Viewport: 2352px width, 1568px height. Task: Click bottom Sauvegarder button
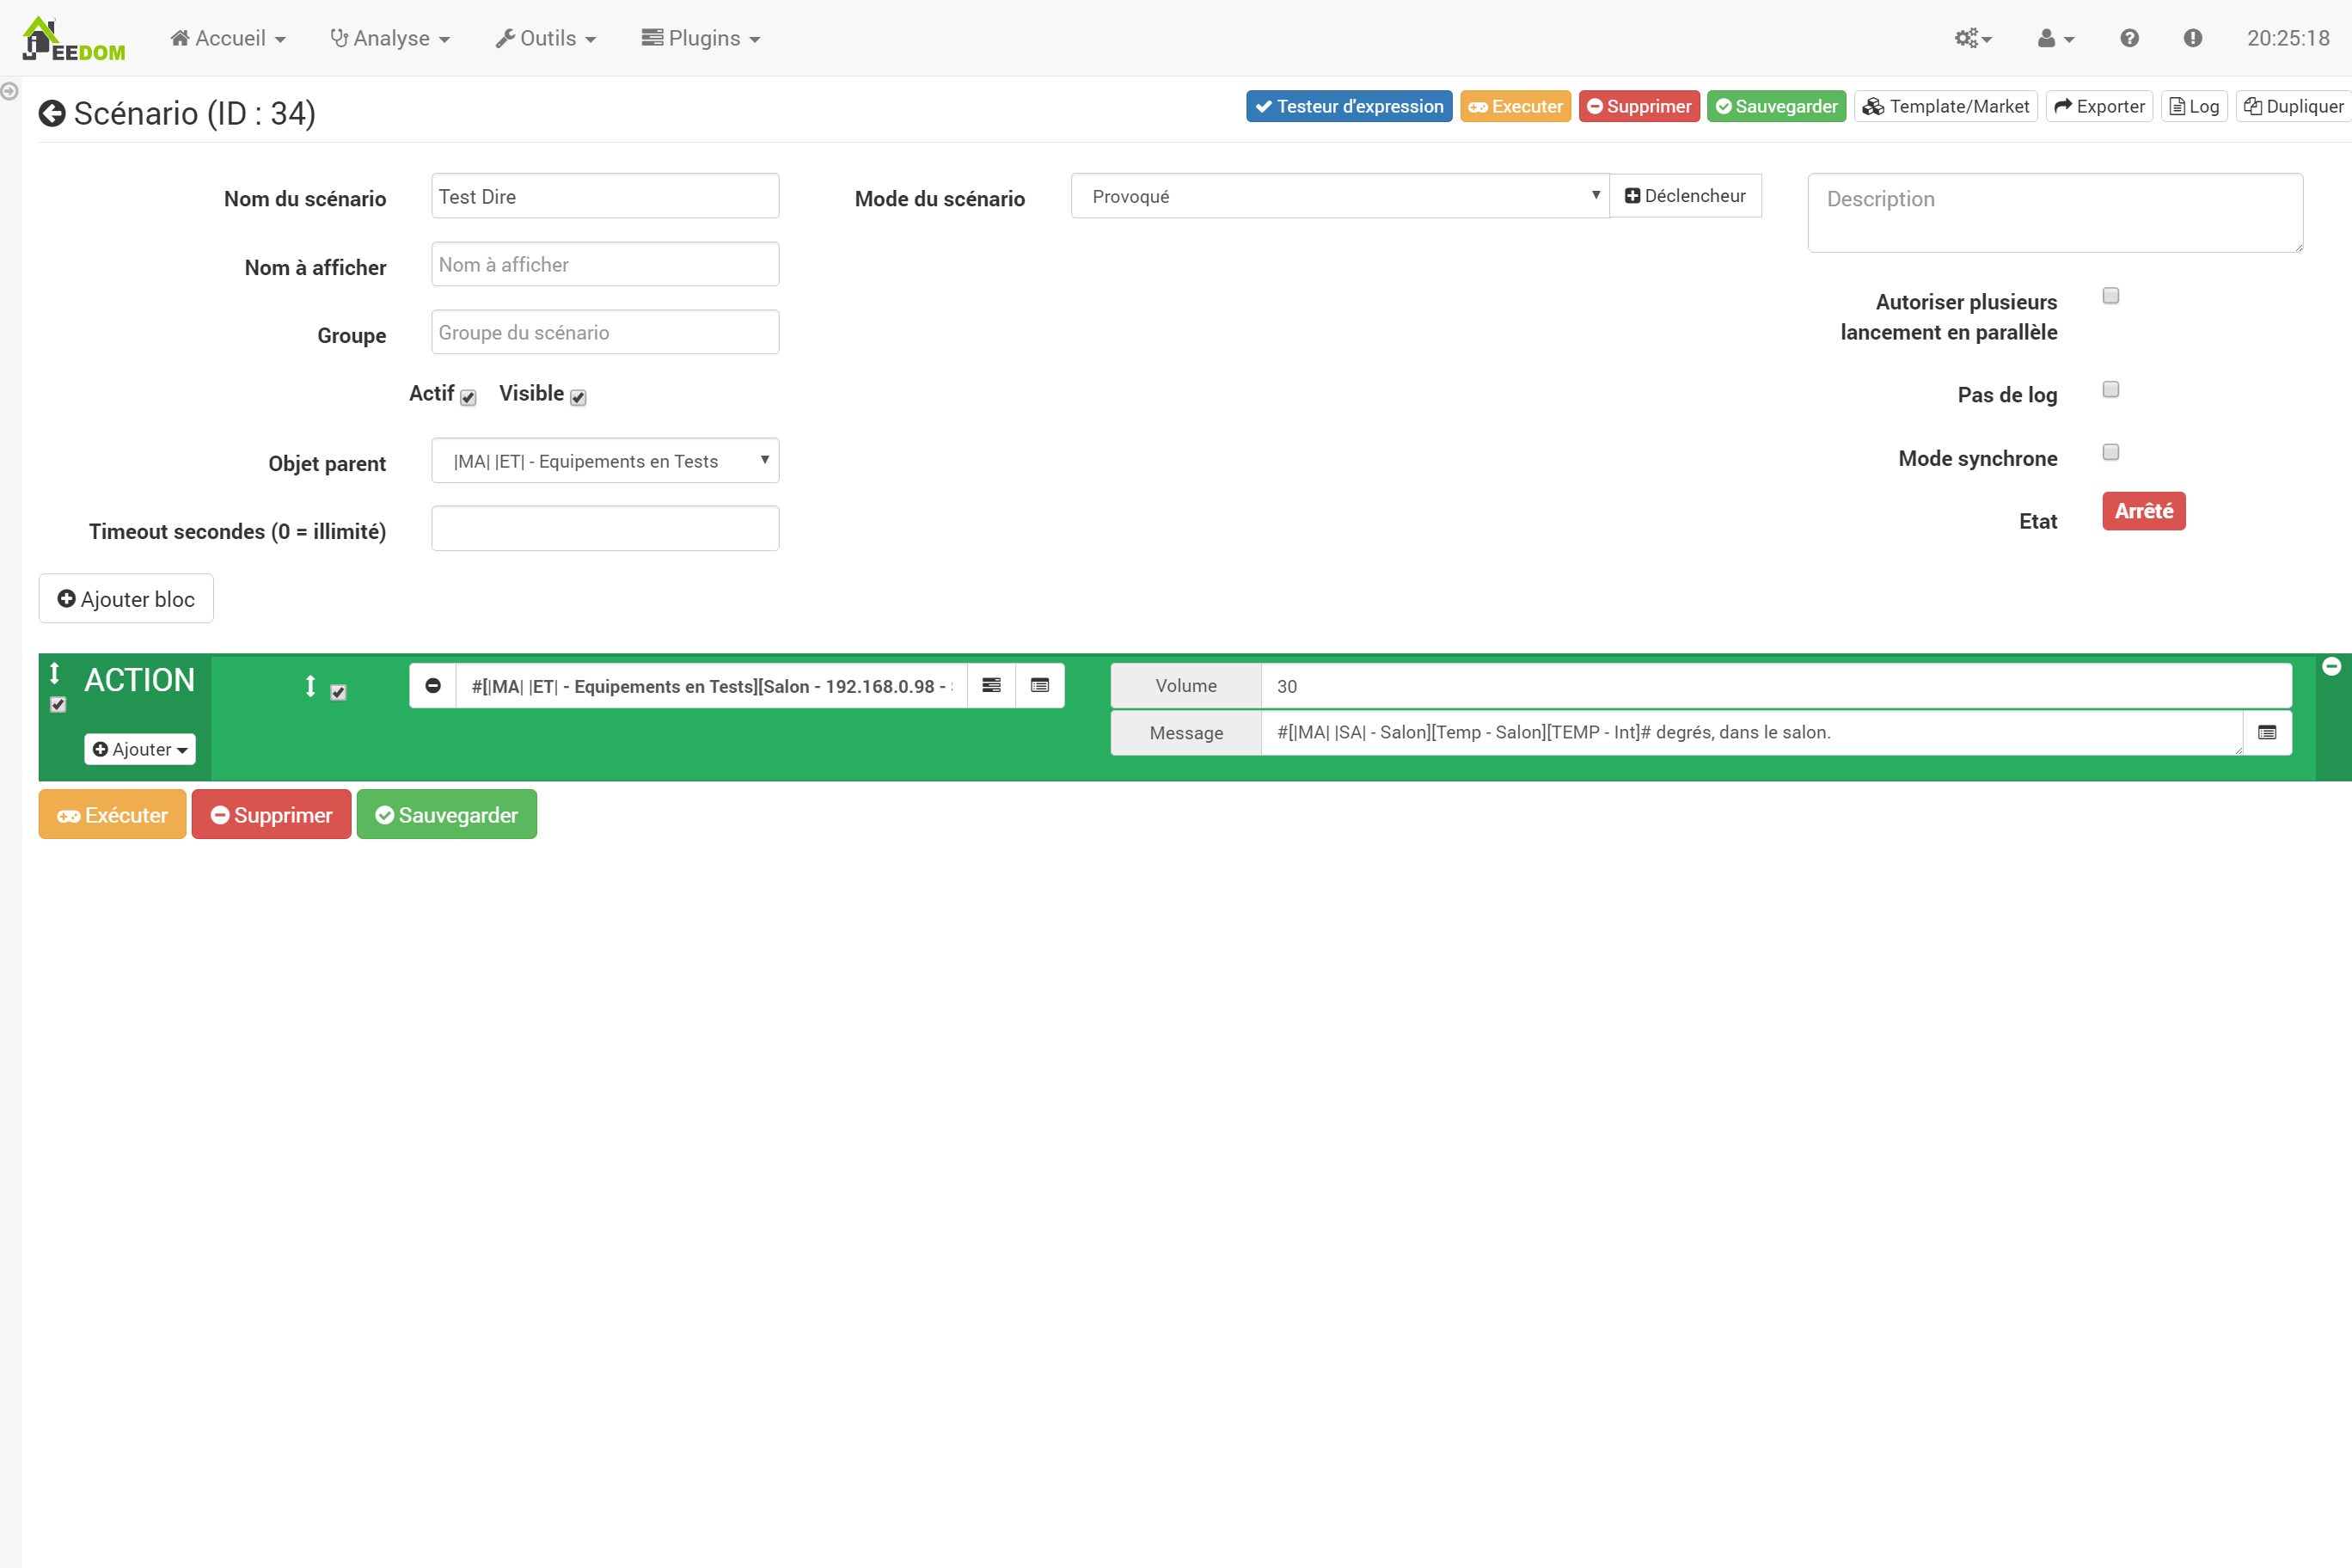tap(446, 815)
